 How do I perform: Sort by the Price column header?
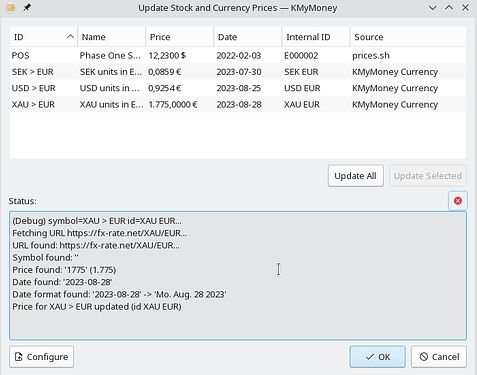pyautogui.click(x=180, y=37)
